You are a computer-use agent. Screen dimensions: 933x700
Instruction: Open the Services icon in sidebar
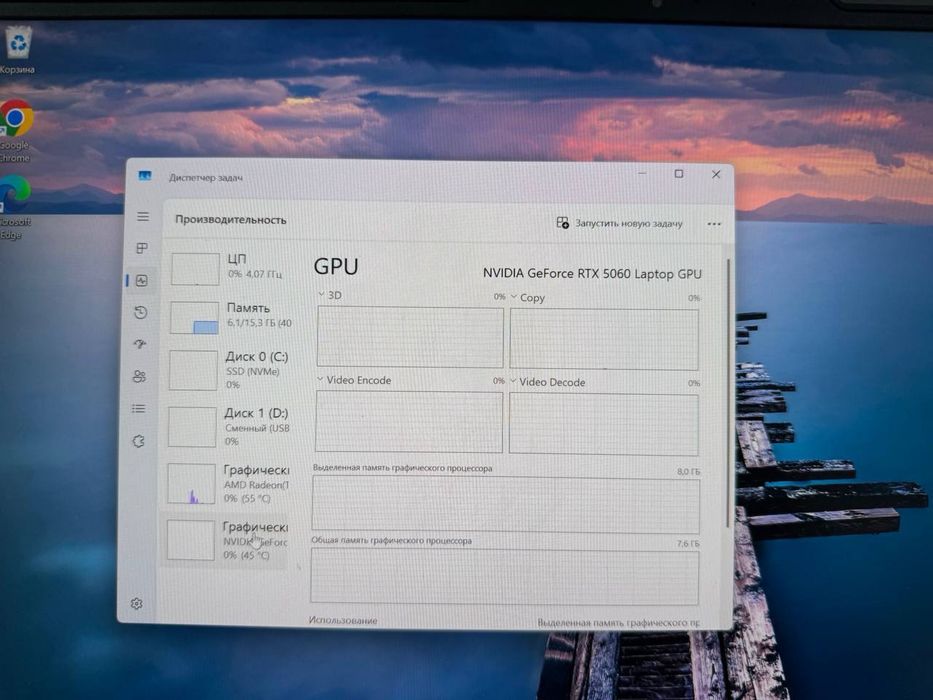tap(139, 441)
